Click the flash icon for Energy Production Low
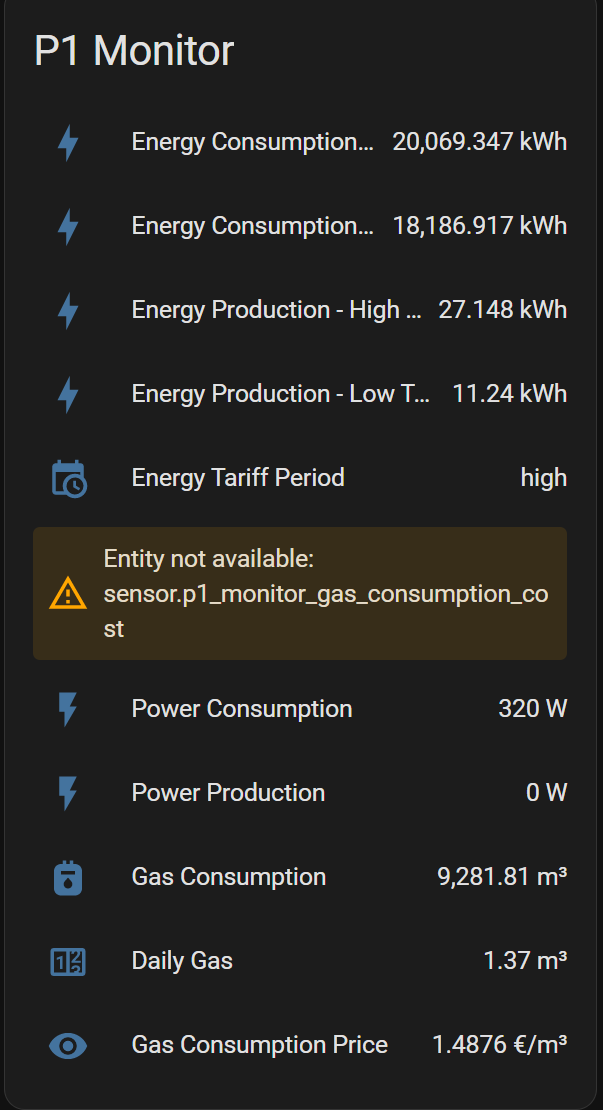The height and width of the screenshot is (1110, 603). tap(68, 395)
